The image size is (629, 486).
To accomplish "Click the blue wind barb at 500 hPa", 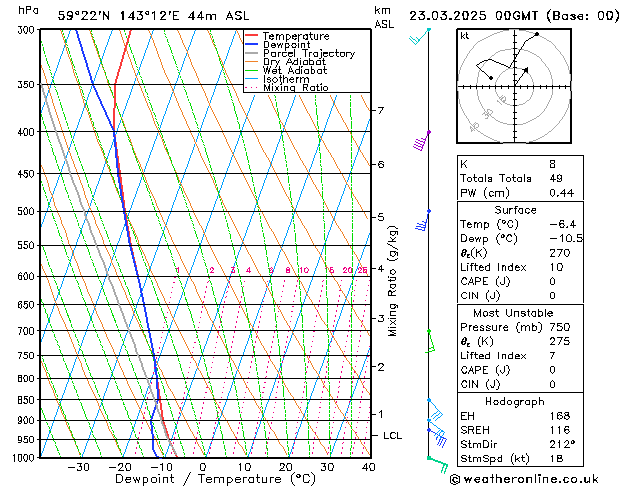I will (x=423, y=221).
